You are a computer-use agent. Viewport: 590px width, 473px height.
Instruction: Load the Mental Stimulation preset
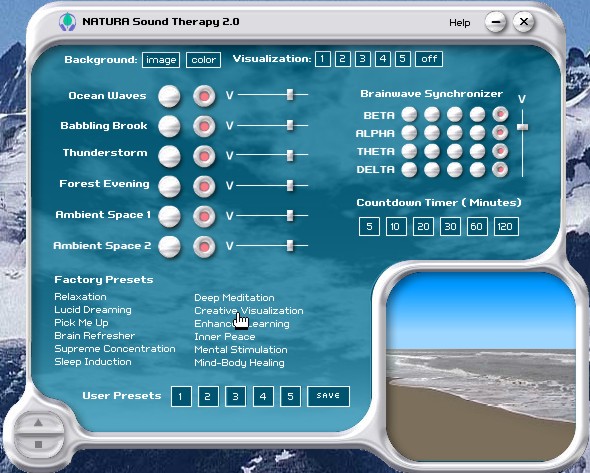pos(241,350)
